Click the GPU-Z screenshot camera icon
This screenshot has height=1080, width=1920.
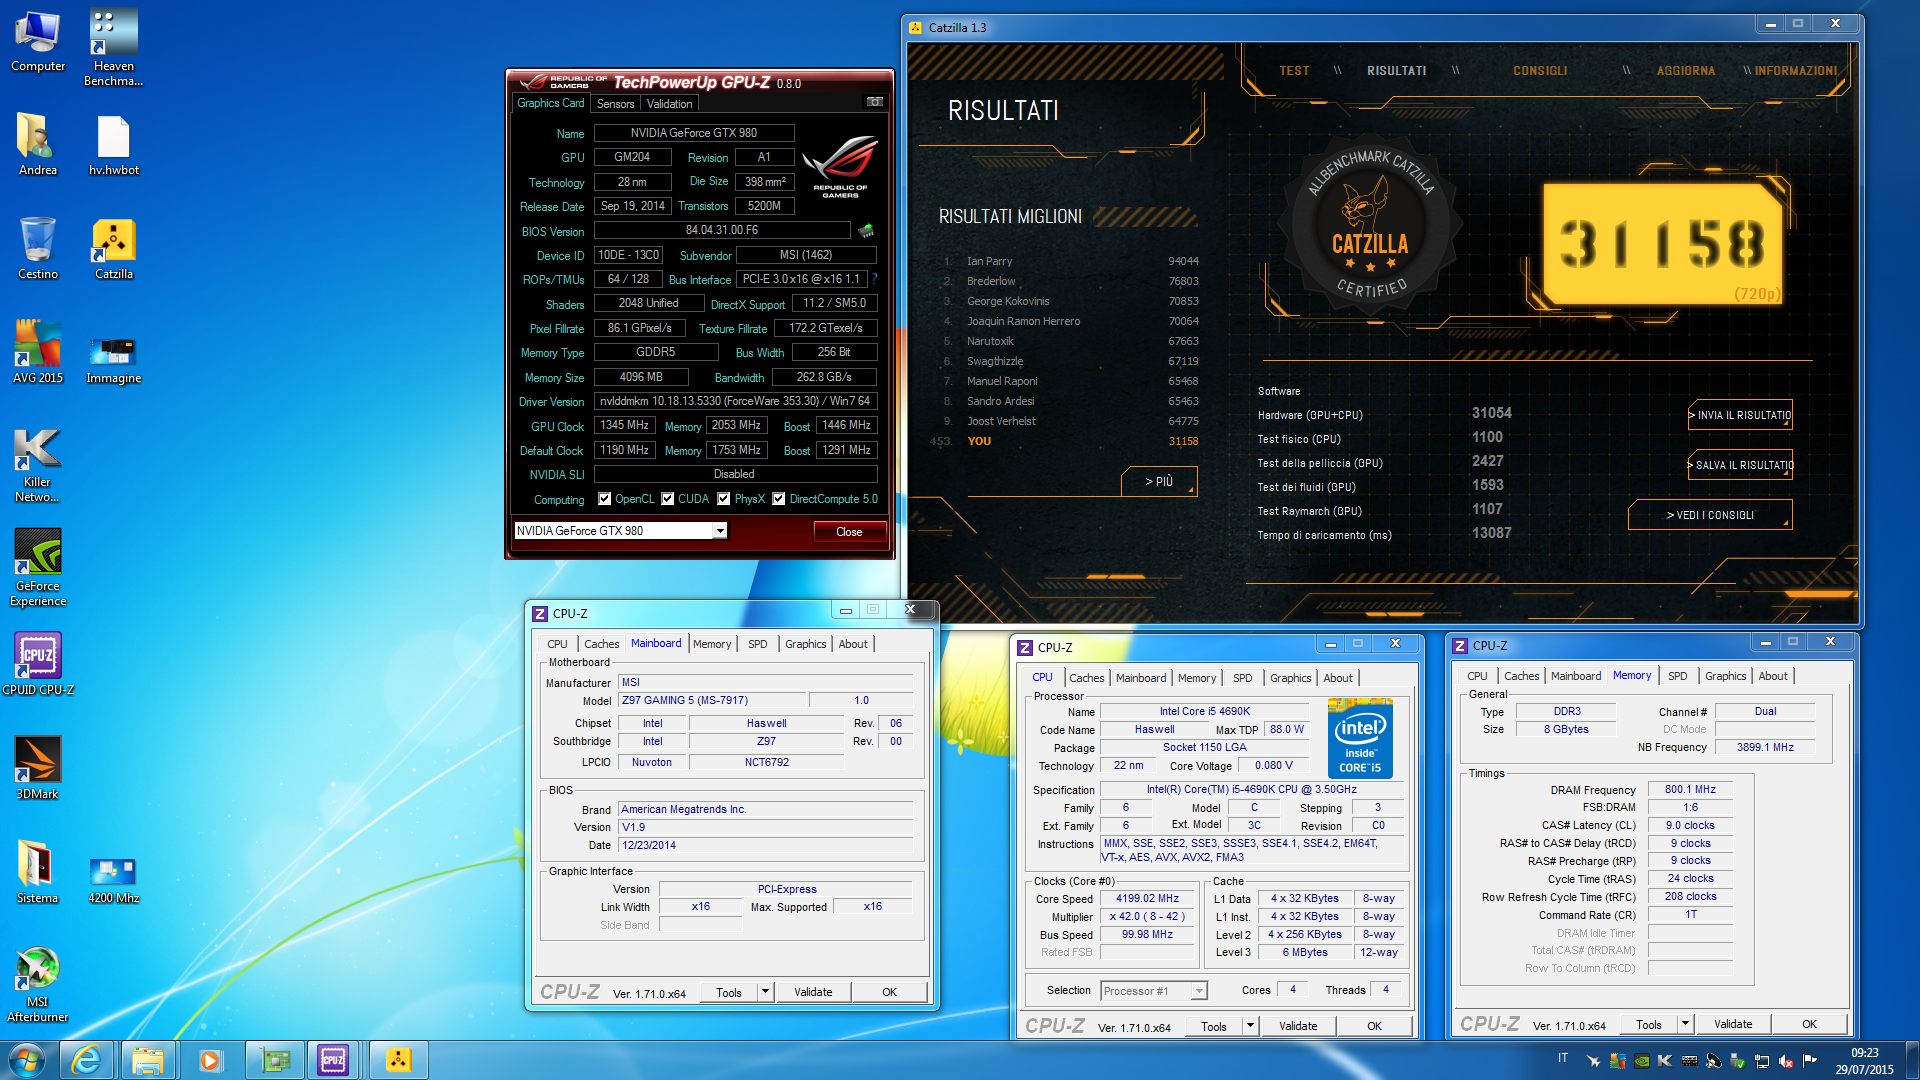pos(874,102)
